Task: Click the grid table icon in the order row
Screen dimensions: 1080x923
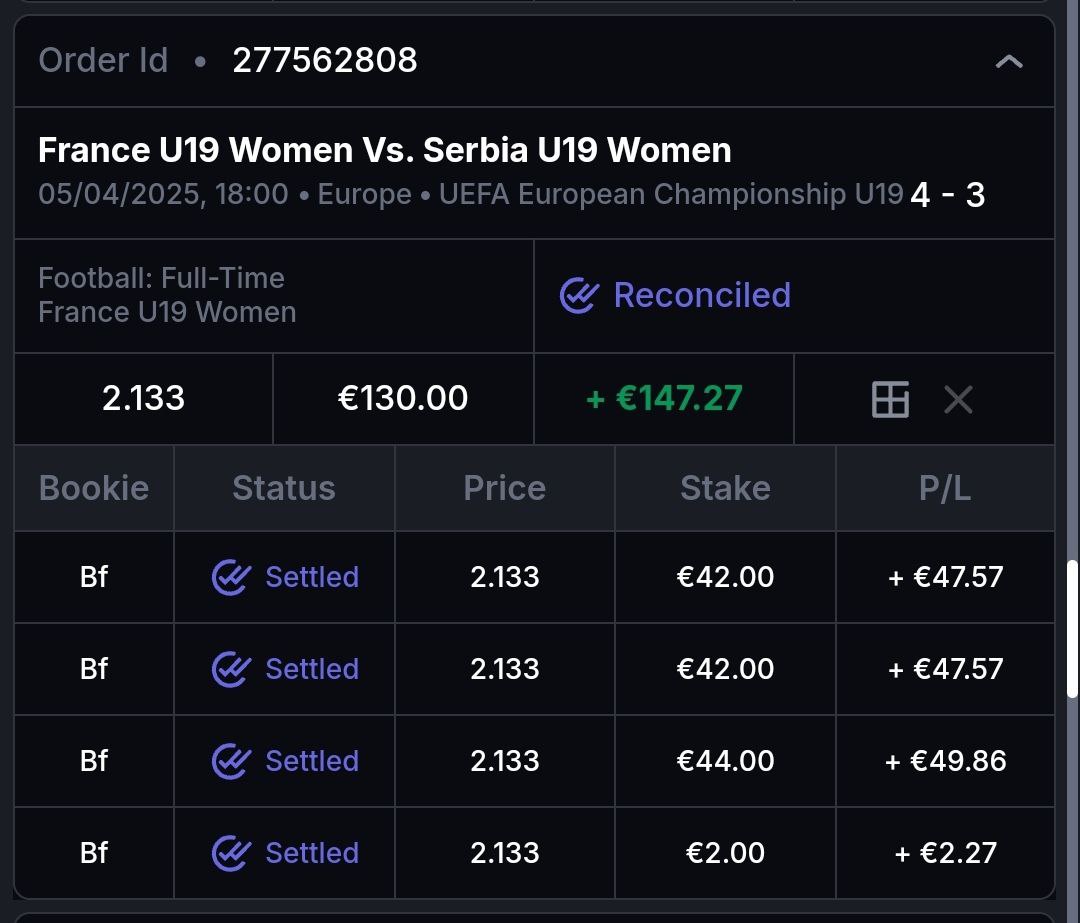Action: pyautogui.click(x=890, y=400)
